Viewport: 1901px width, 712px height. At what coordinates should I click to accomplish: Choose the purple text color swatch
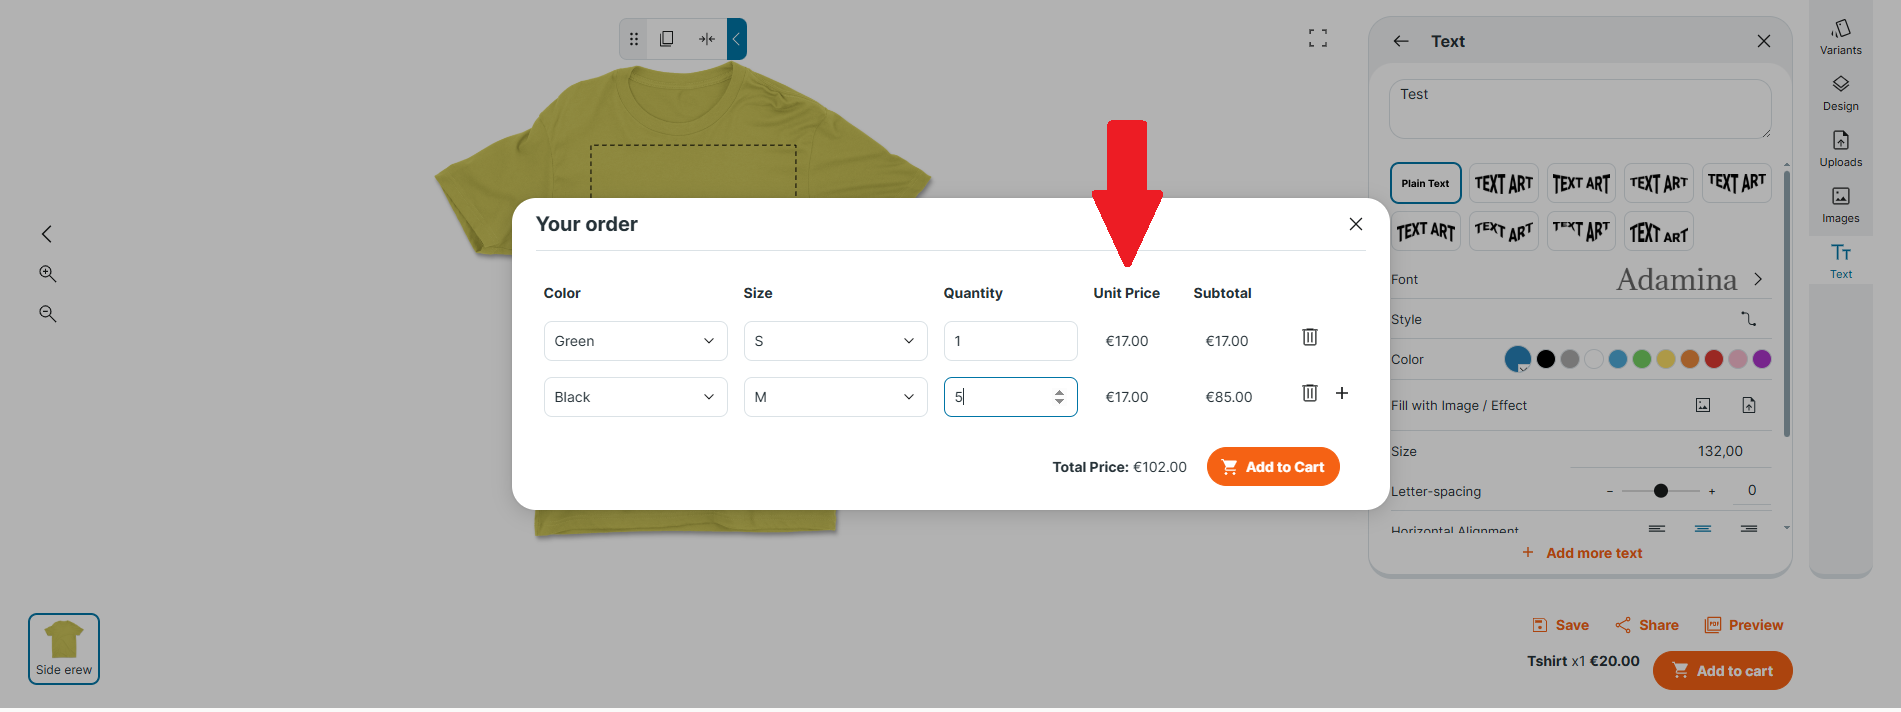[x=1762, y=359]
